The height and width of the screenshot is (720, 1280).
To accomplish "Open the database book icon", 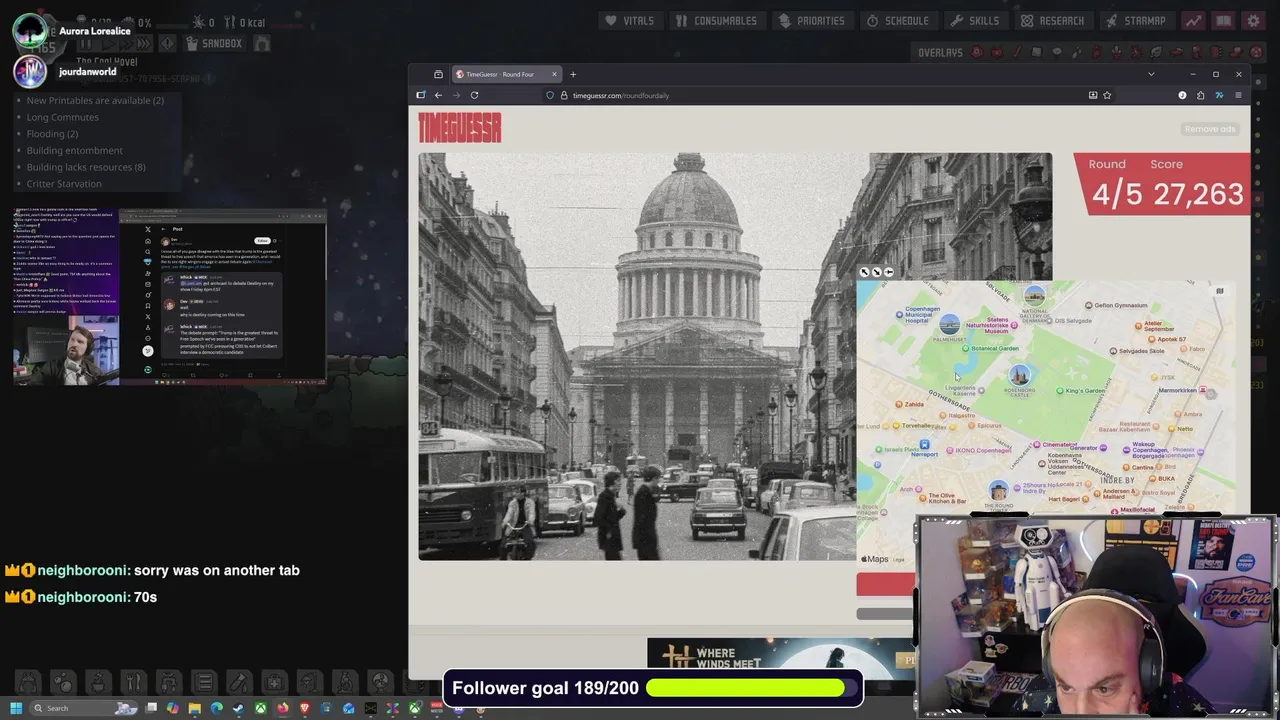I will 1223,20.
